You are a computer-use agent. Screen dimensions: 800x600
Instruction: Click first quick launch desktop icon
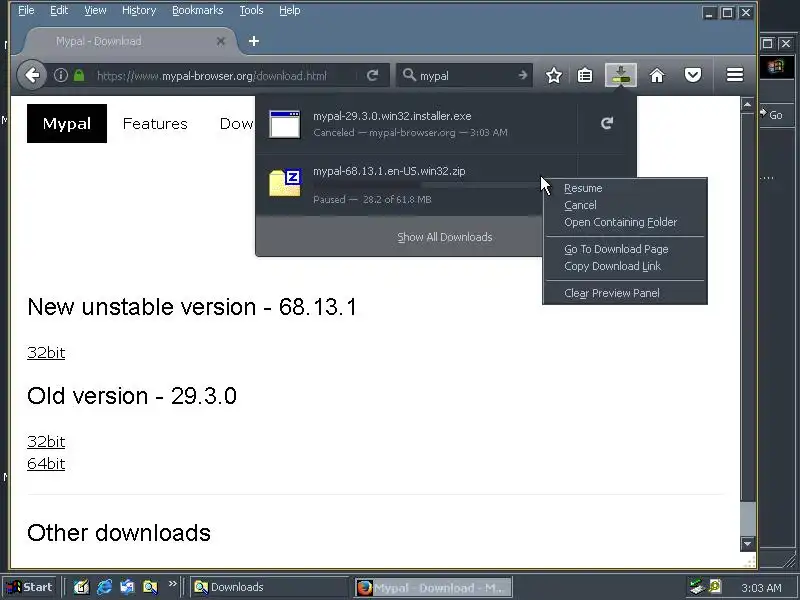click(x=81, y=587)
